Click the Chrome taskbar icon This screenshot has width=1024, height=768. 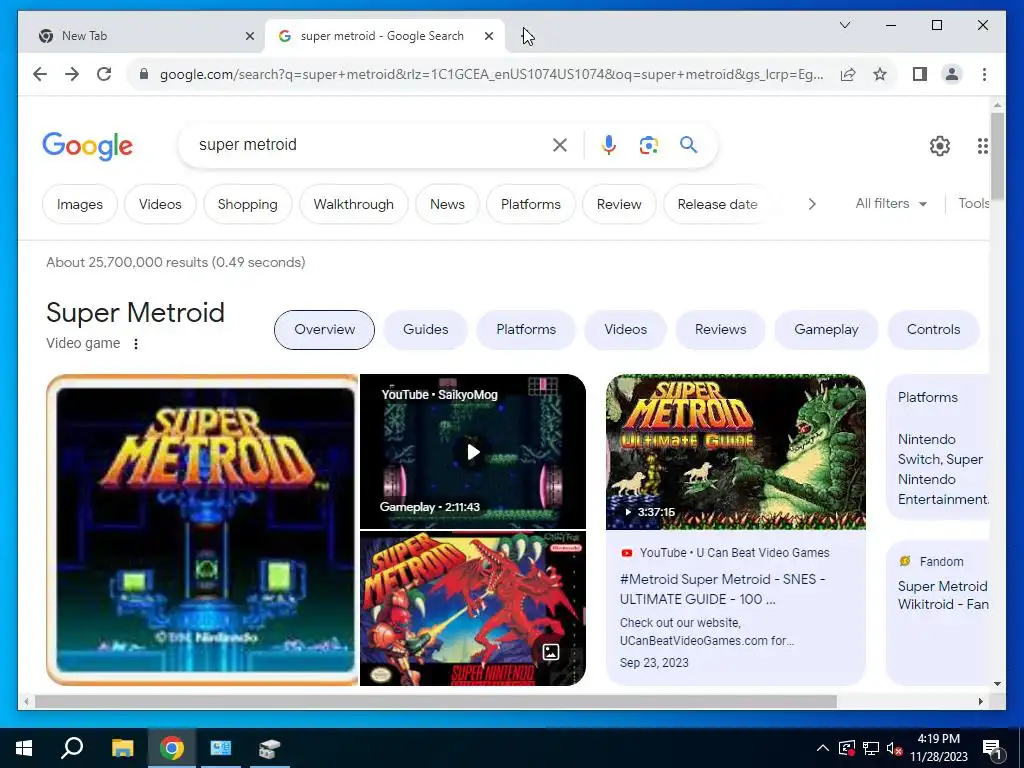click(x=171, y=748)
